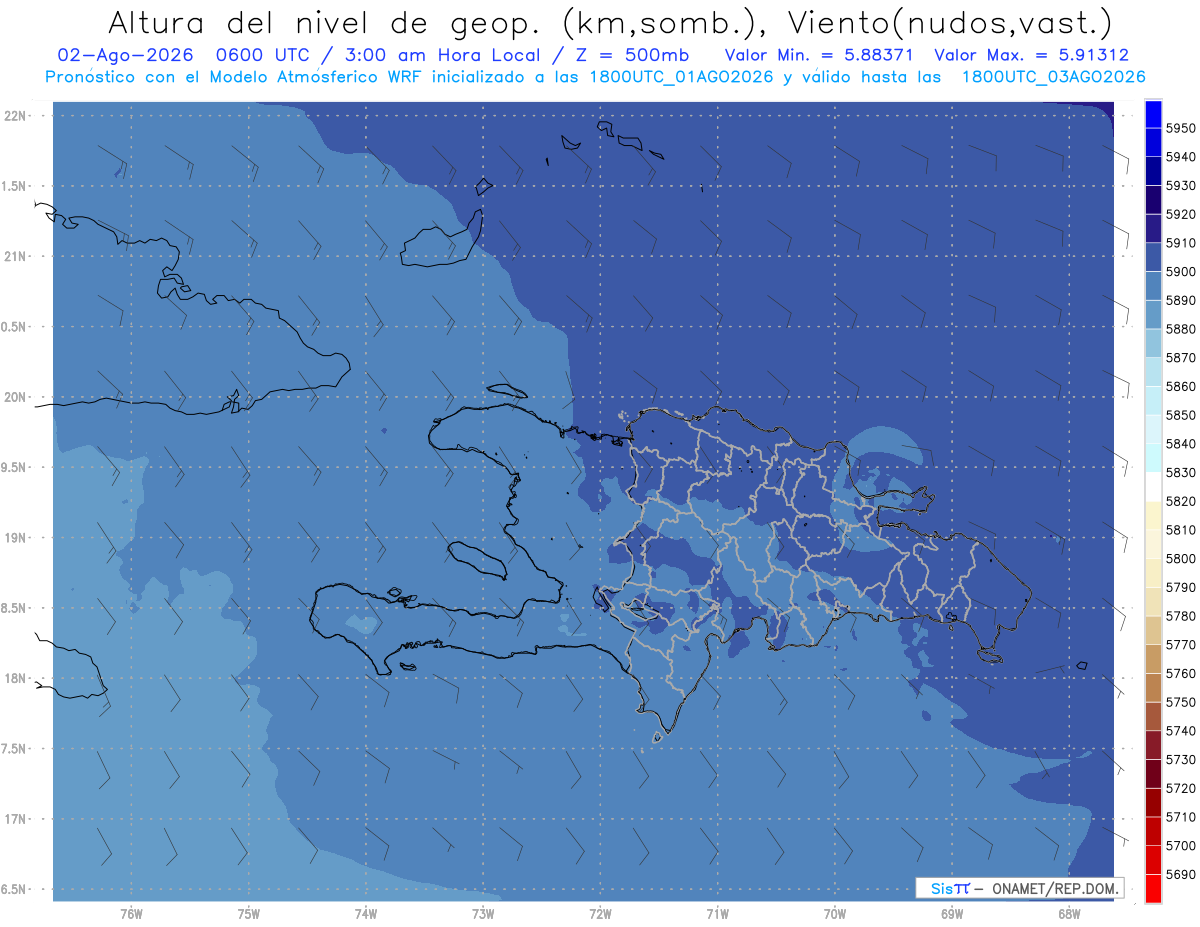Click the 21N latitude axis label
Screen dimensions: 1200x927
(15, 257)
